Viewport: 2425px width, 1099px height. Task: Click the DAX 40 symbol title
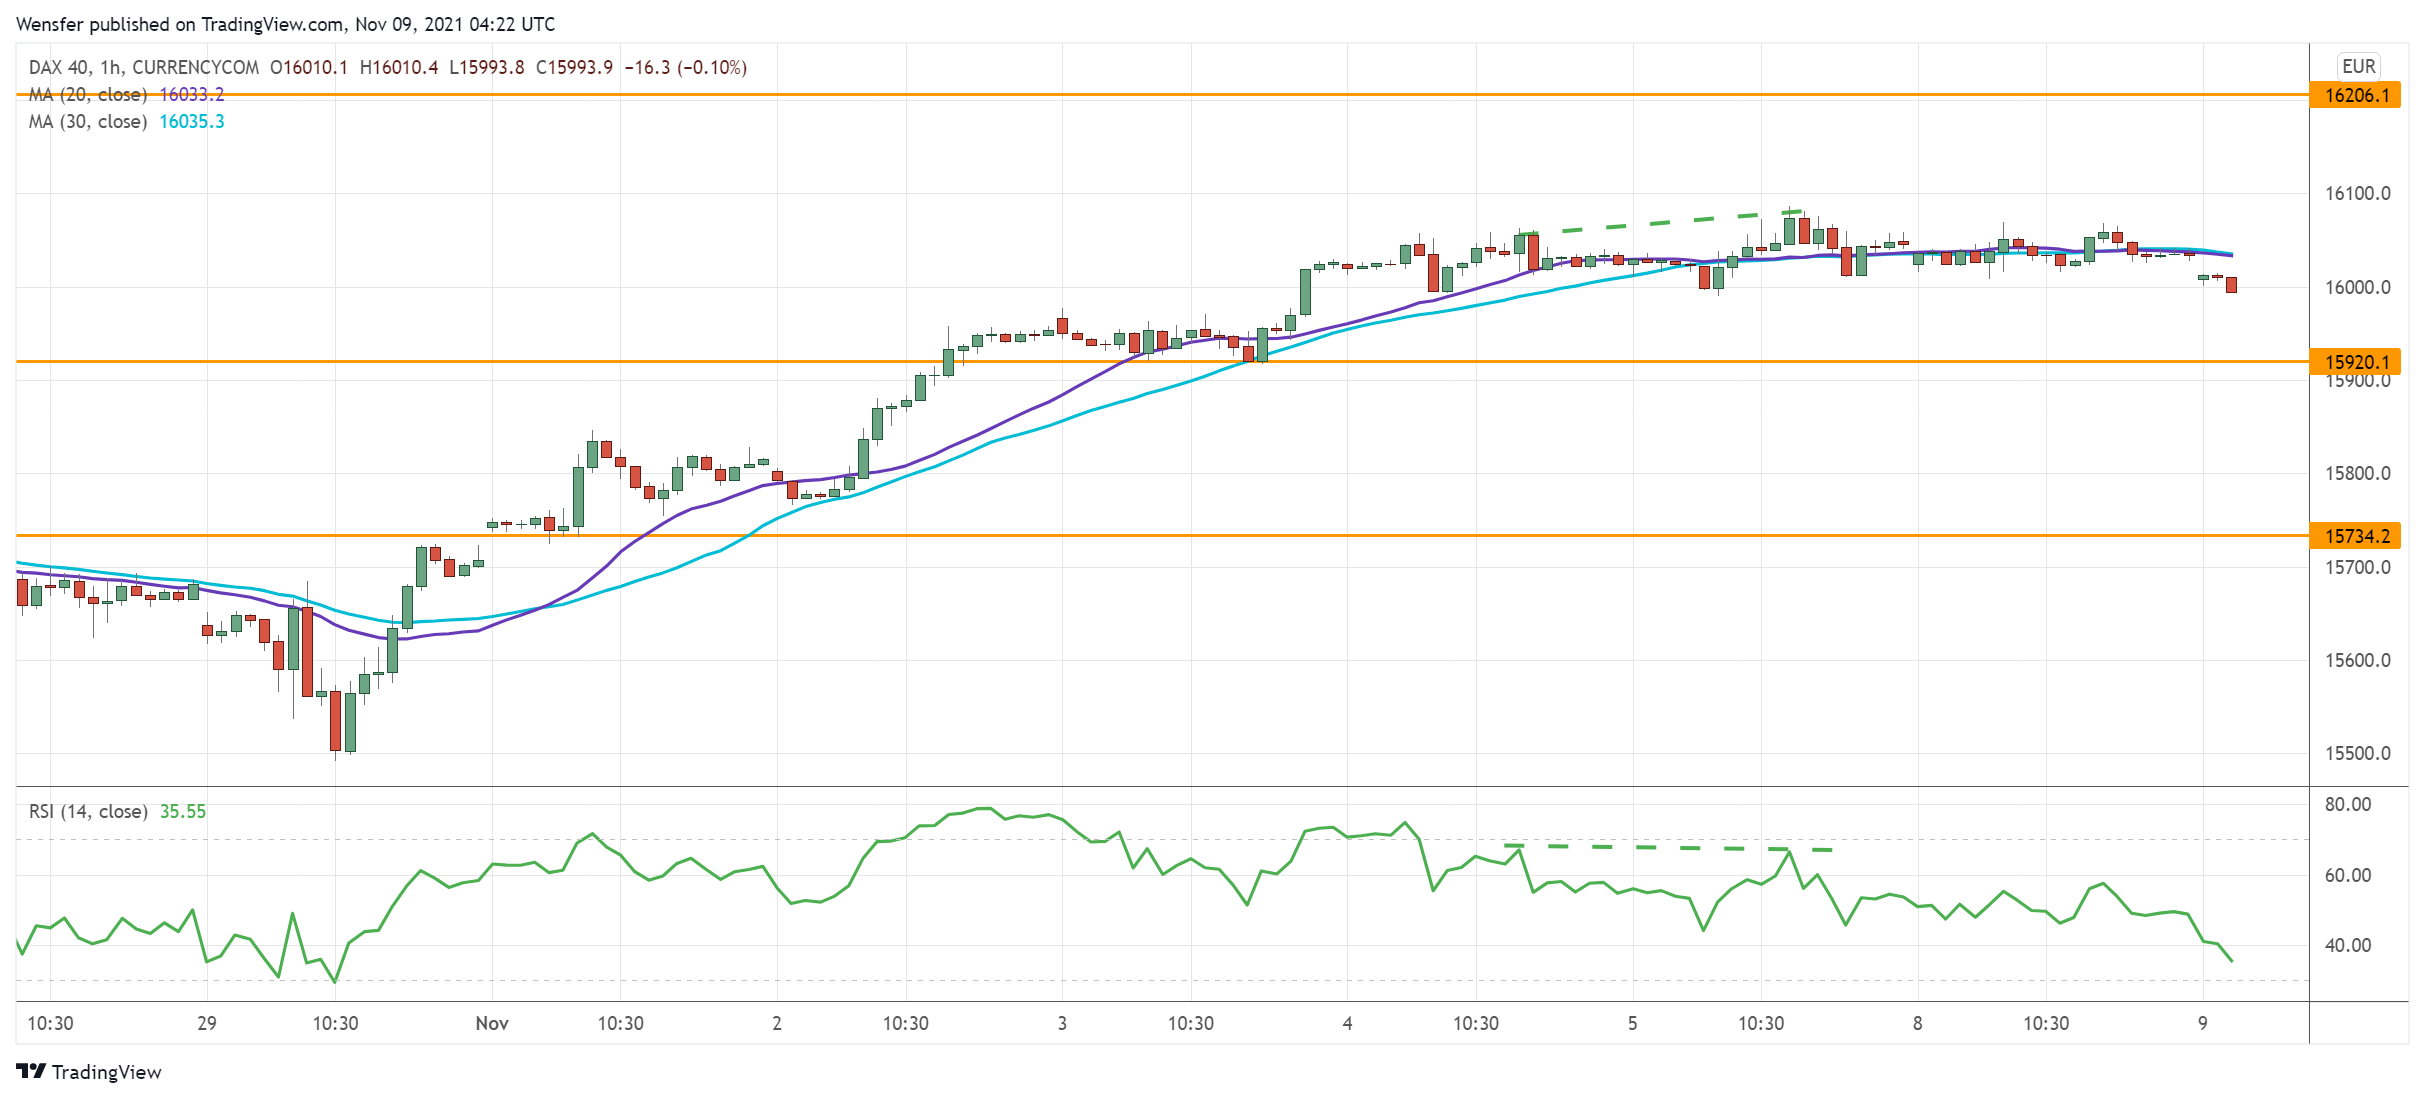coord(60,67)
